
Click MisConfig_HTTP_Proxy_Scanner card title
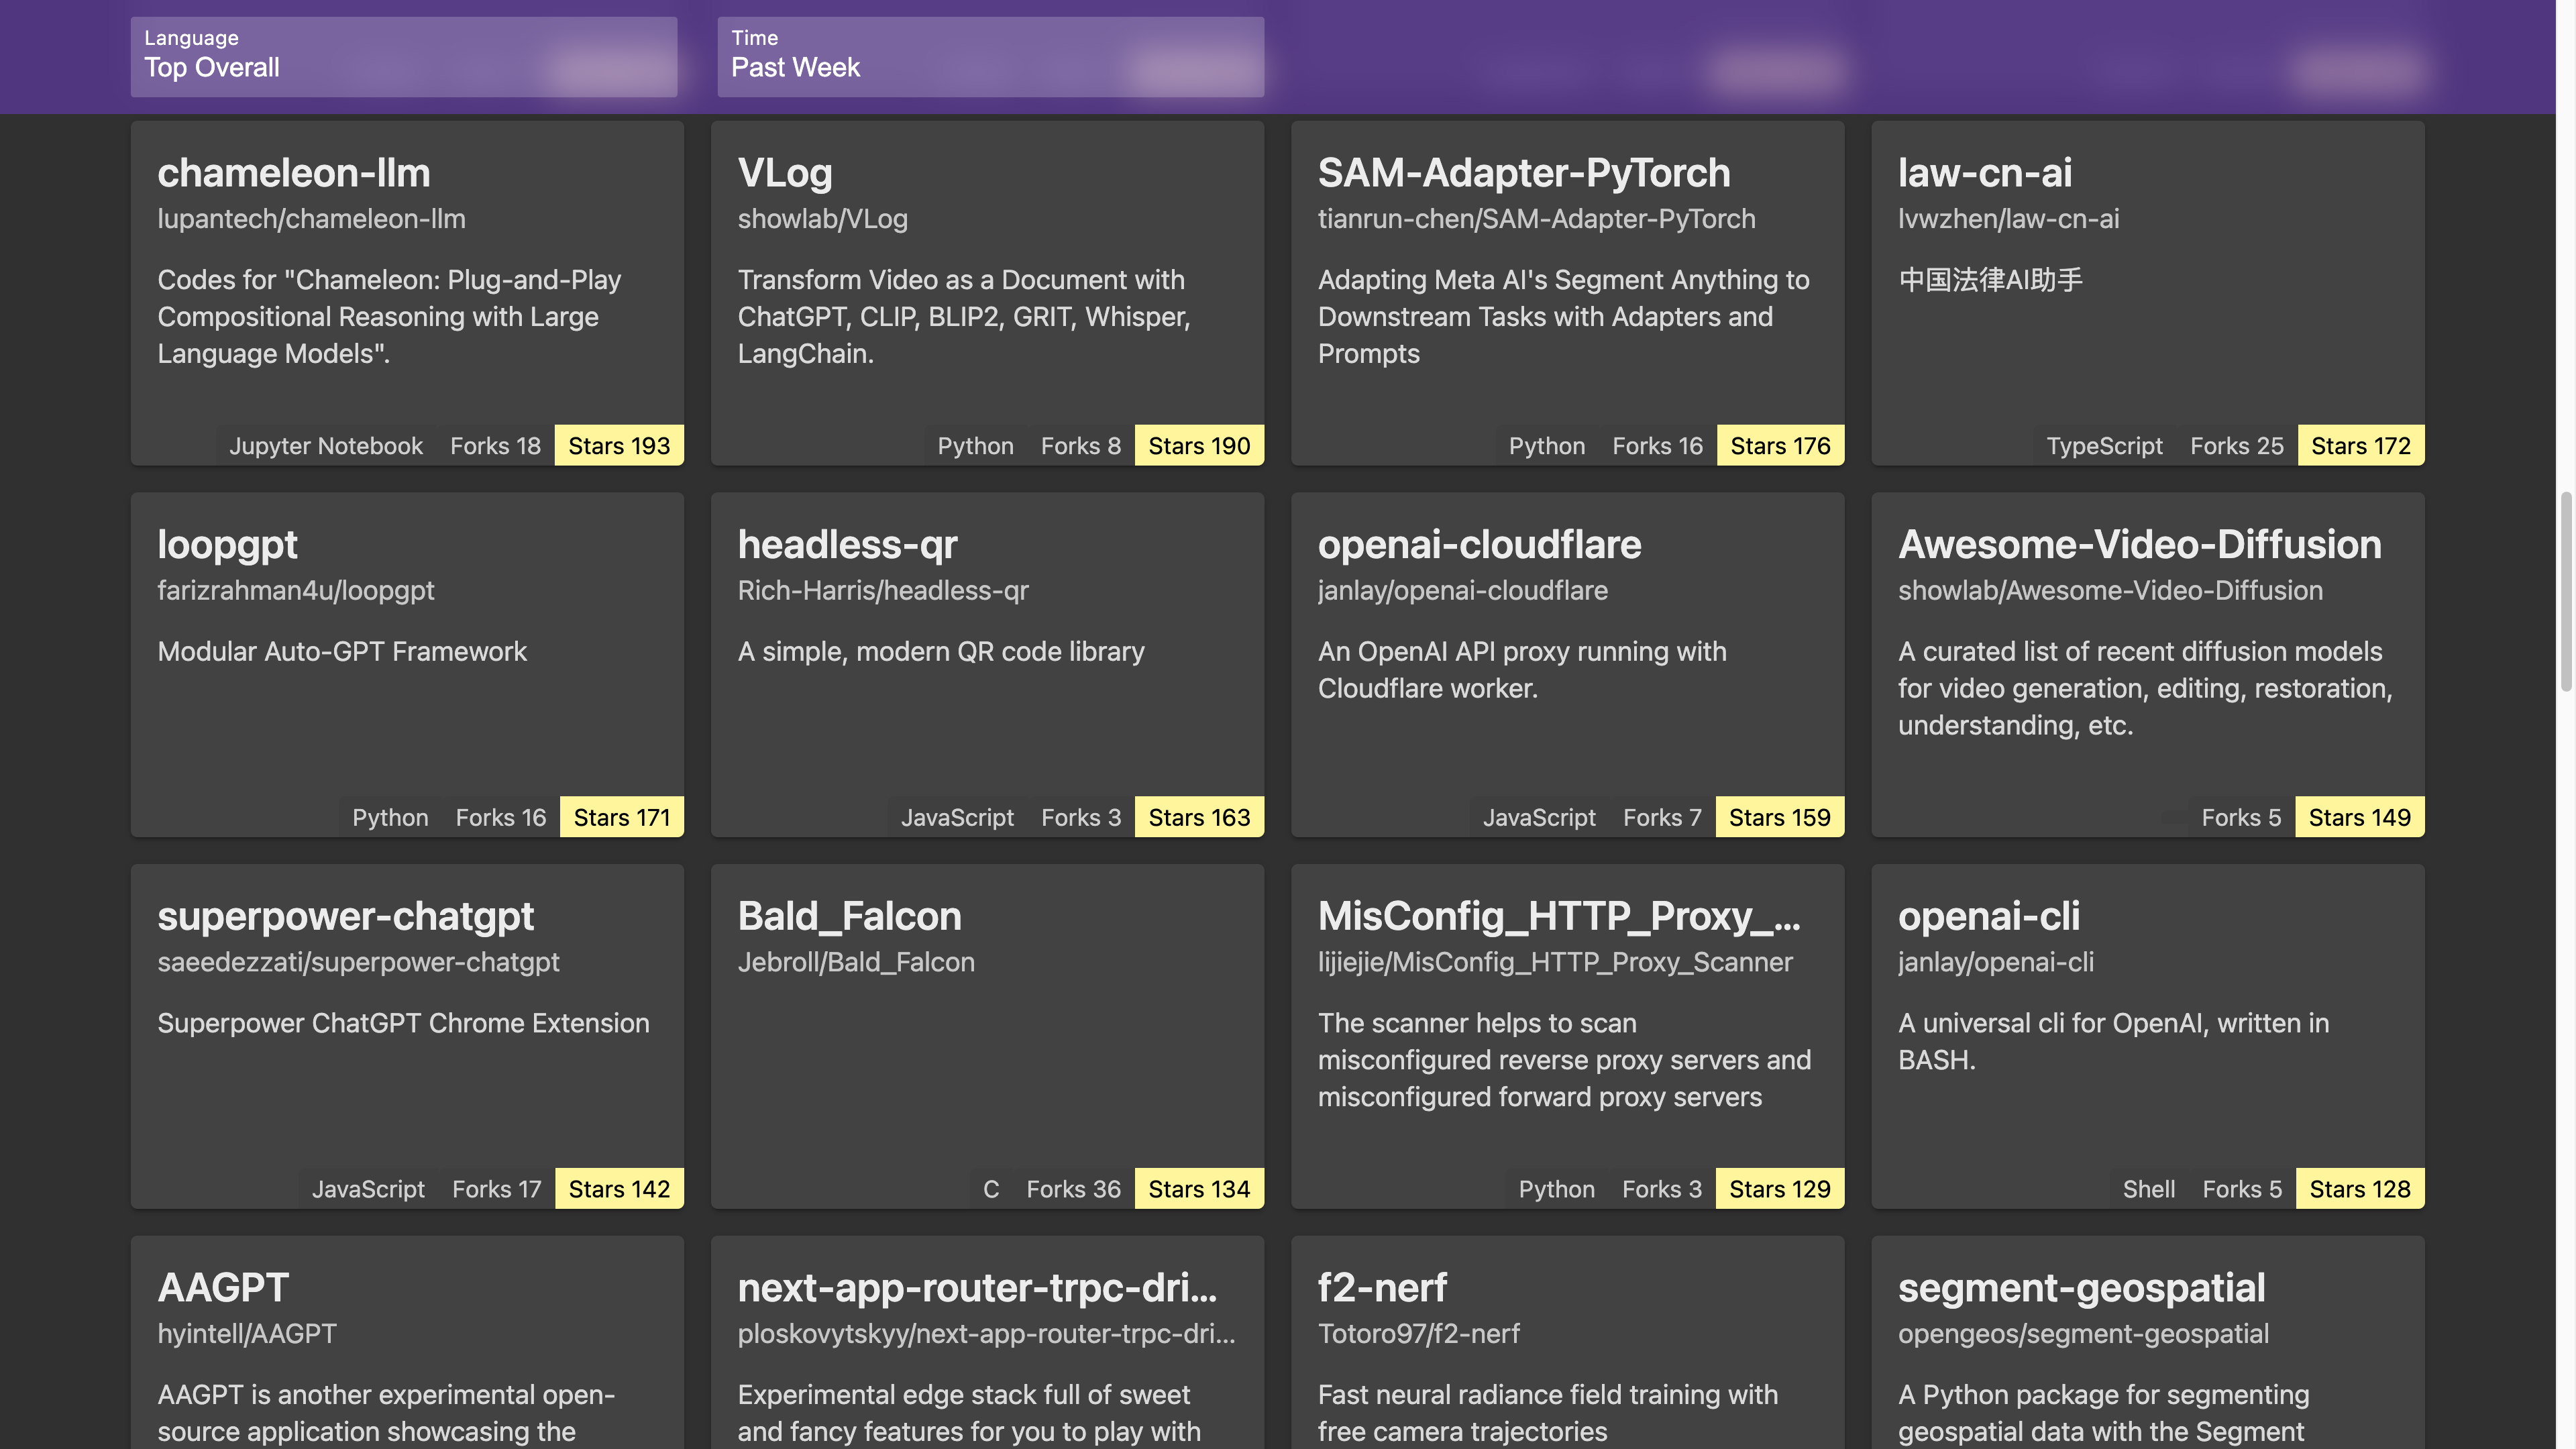point(1558,916)
